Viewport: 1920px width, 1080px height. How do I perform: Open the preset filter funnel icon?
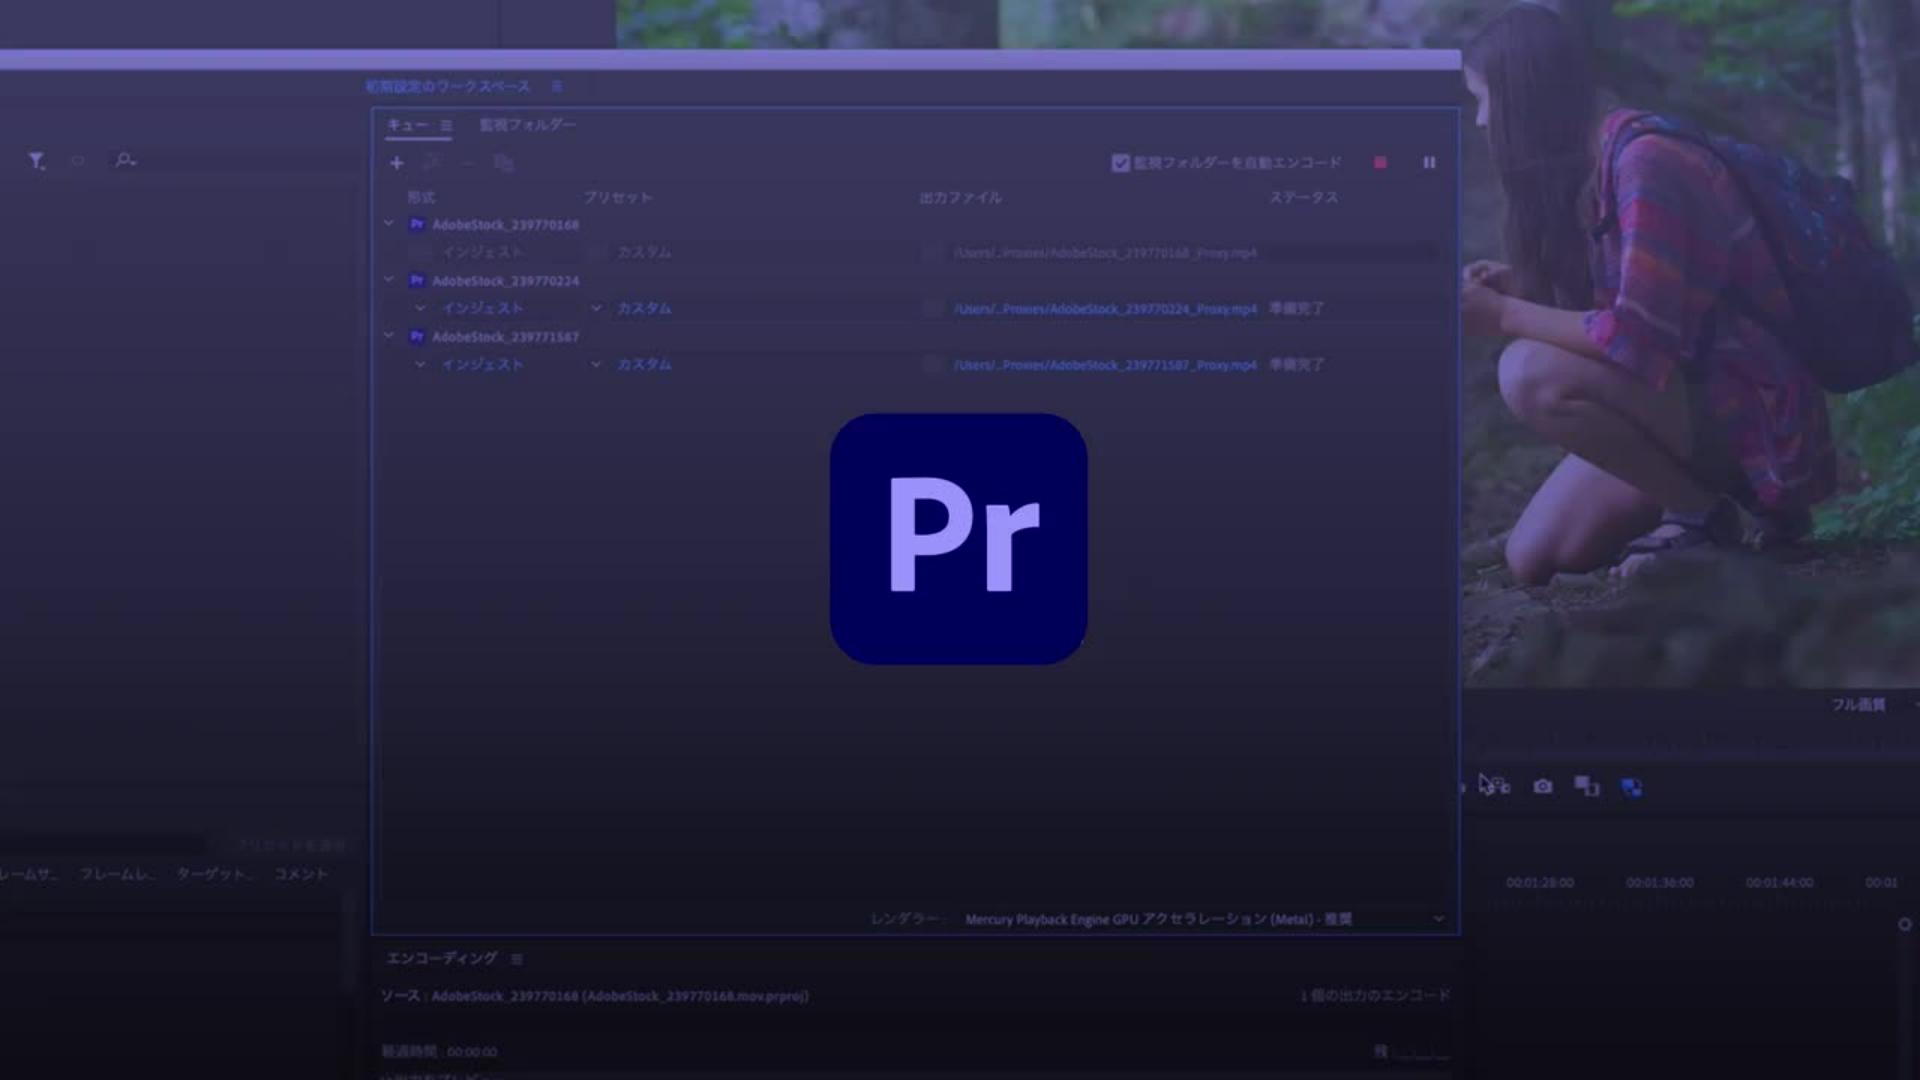coord(37,161)
